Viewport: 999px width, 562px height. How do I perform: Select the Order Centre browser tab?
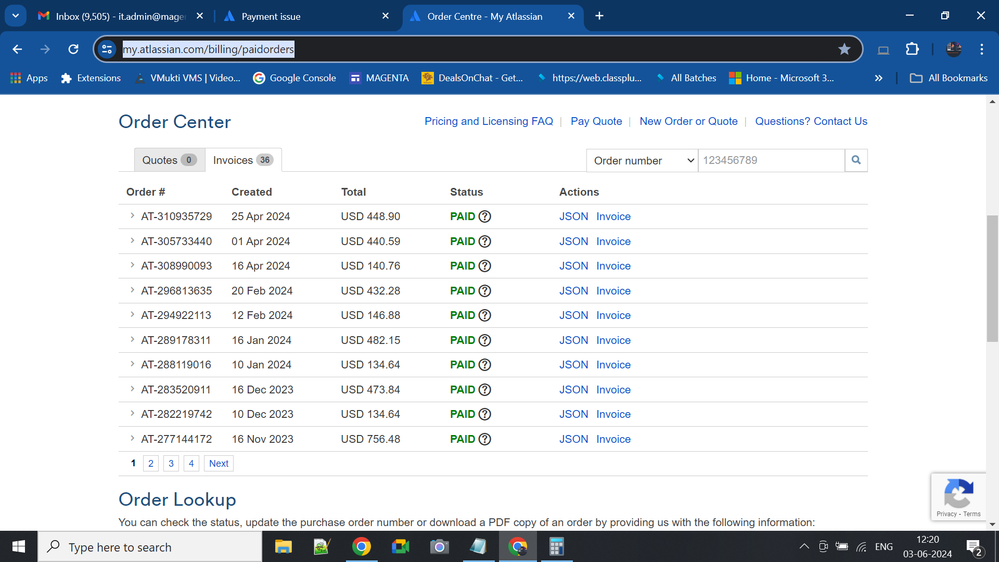tap(494, 16)
